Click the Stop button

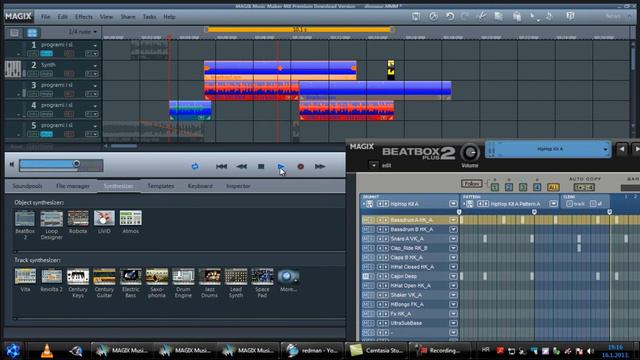click(x=261, y=167)
